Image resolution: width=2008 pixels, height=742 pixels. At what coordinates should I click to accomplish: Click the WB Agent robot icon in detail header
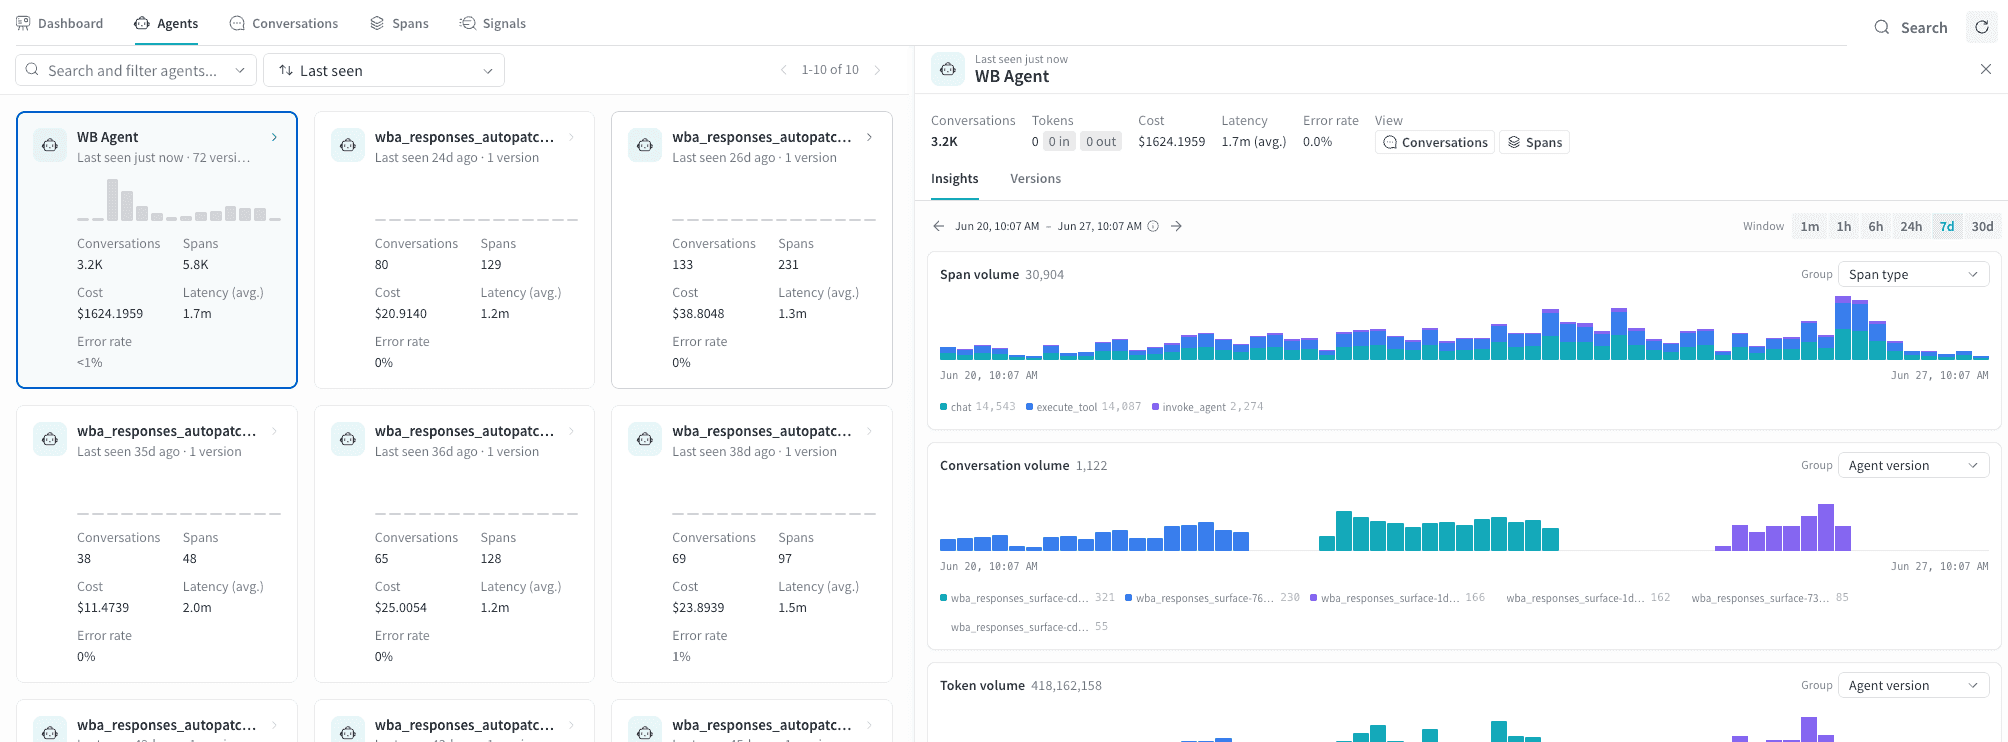coord(948,69)
